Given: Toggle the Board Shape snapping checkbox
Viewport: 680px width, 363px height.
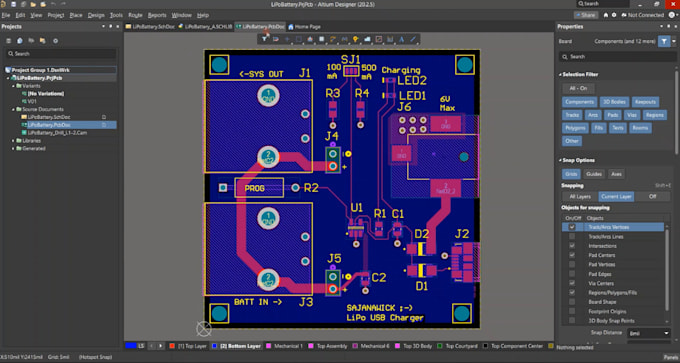Looking at the screenshot, I should coord(572,302).
